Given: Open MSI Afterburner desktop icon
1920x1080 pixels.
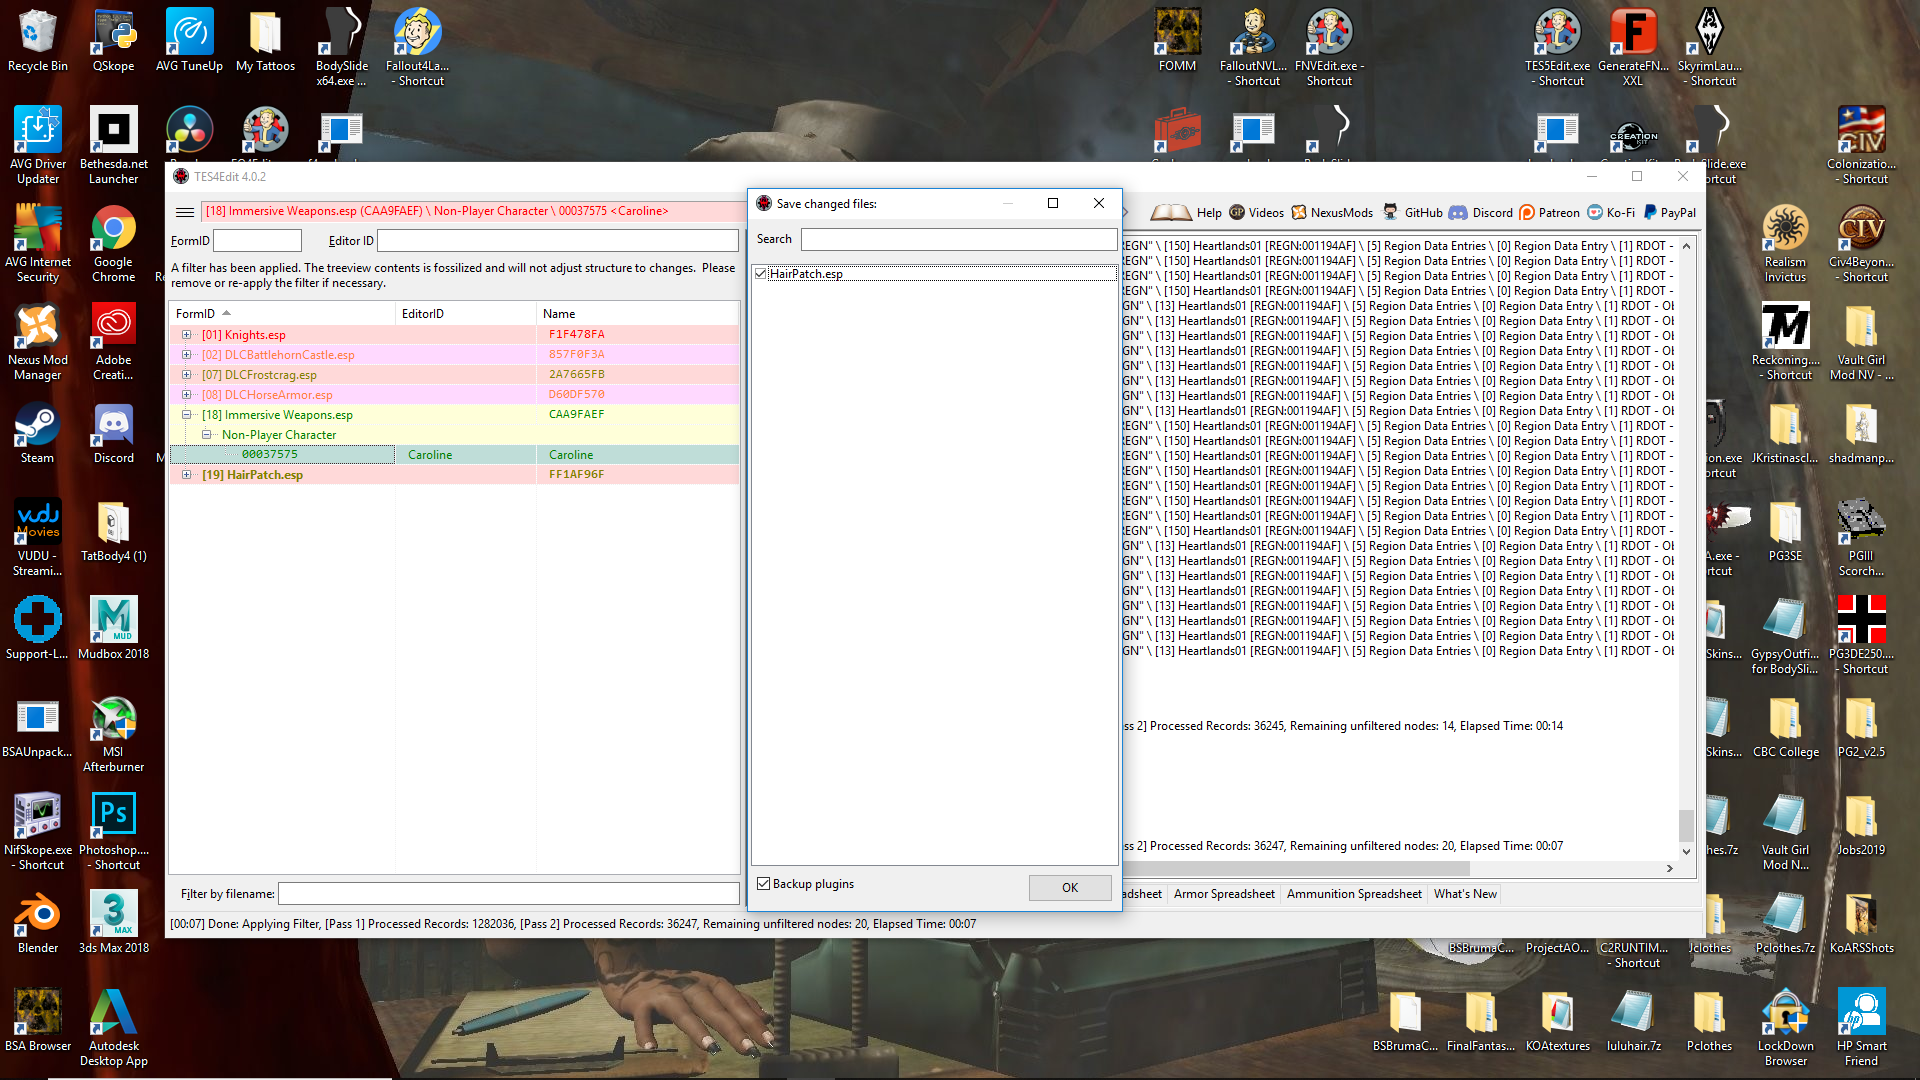Looking at the screenshot, I should coord(113,735).
